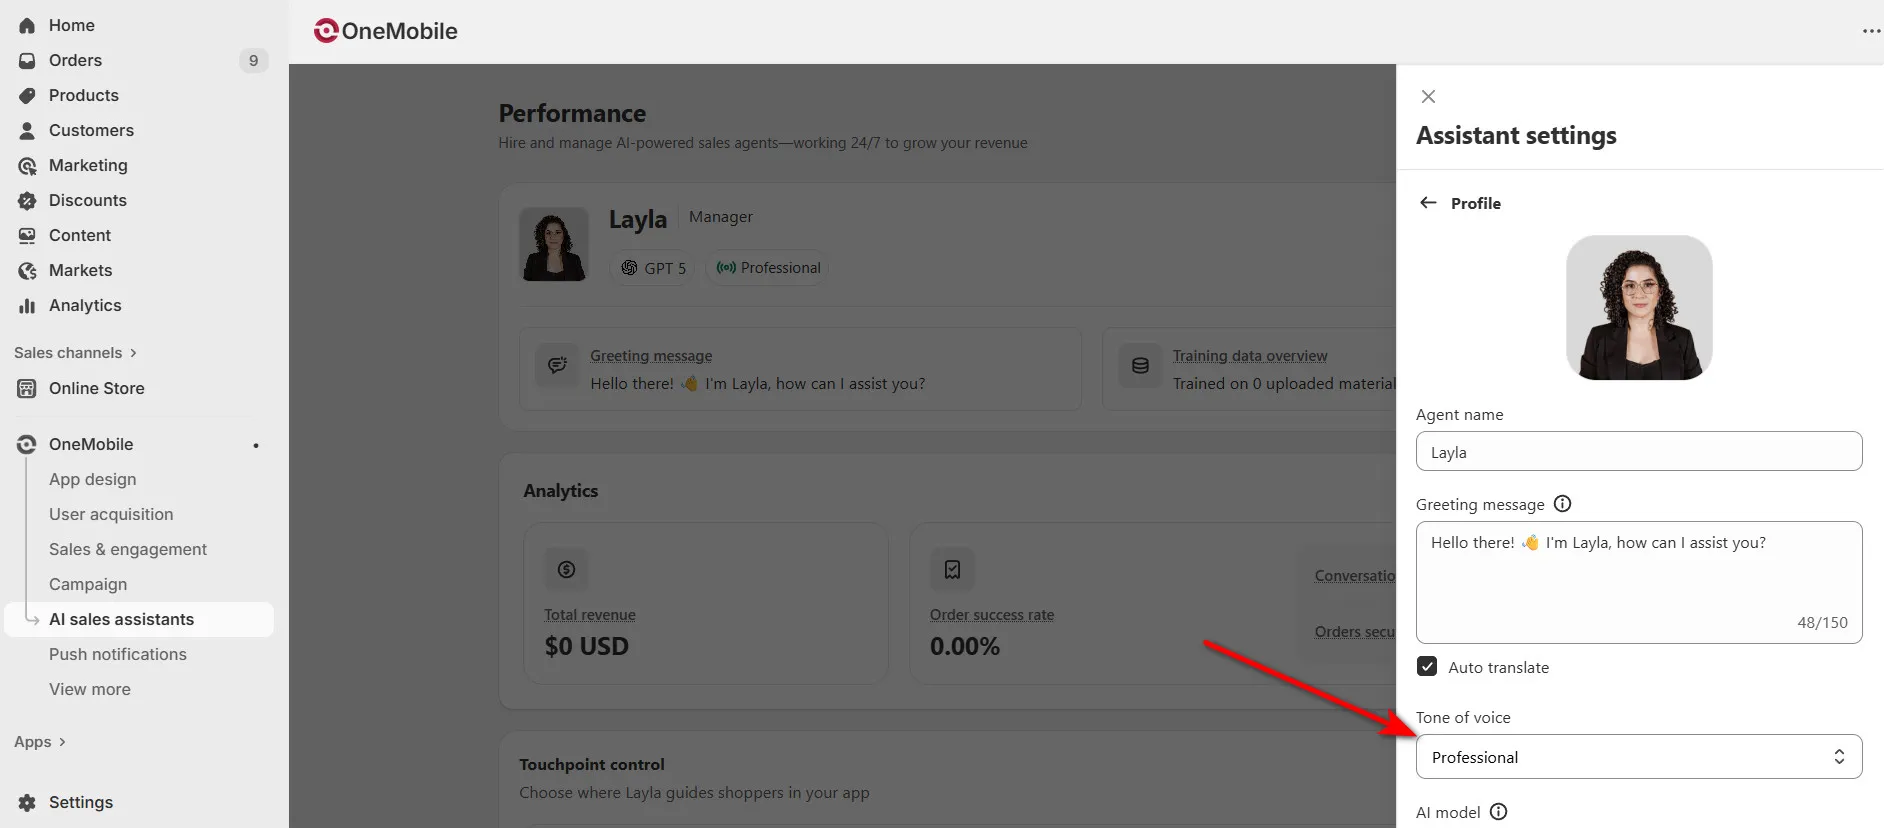
Task: Click the Total revenue label
Action: [x=590, y=615]
